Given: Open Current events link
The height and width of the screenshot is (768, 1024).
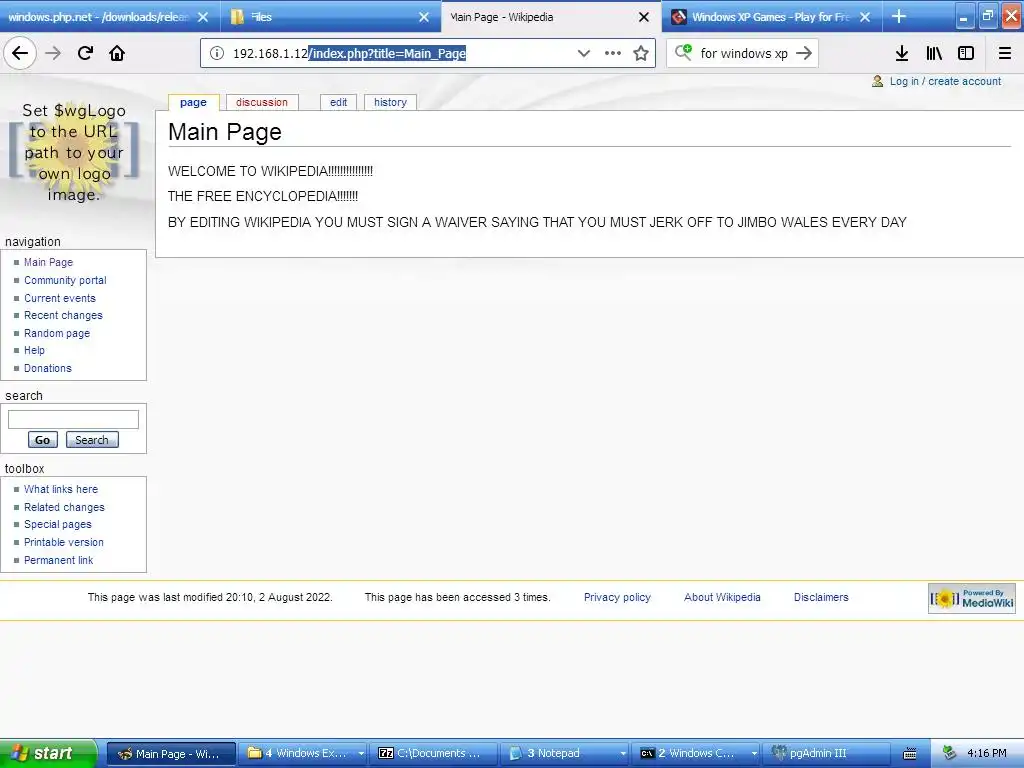Looking at the screenshot, I should point(60,298).
